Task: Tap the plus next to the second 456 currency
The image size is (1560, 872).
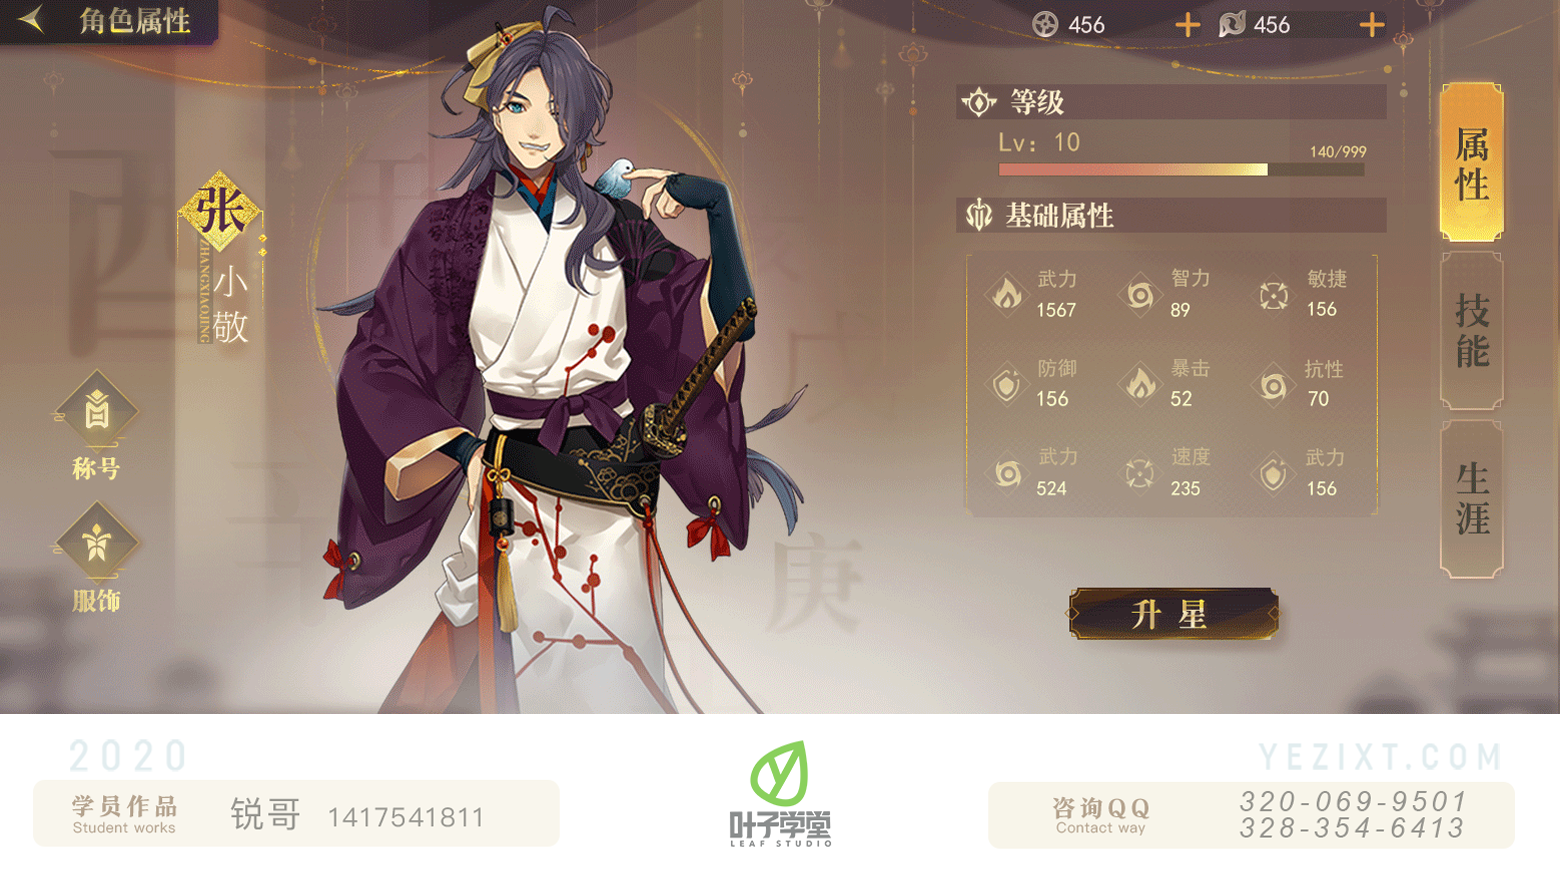Action: coord(1372,25)
